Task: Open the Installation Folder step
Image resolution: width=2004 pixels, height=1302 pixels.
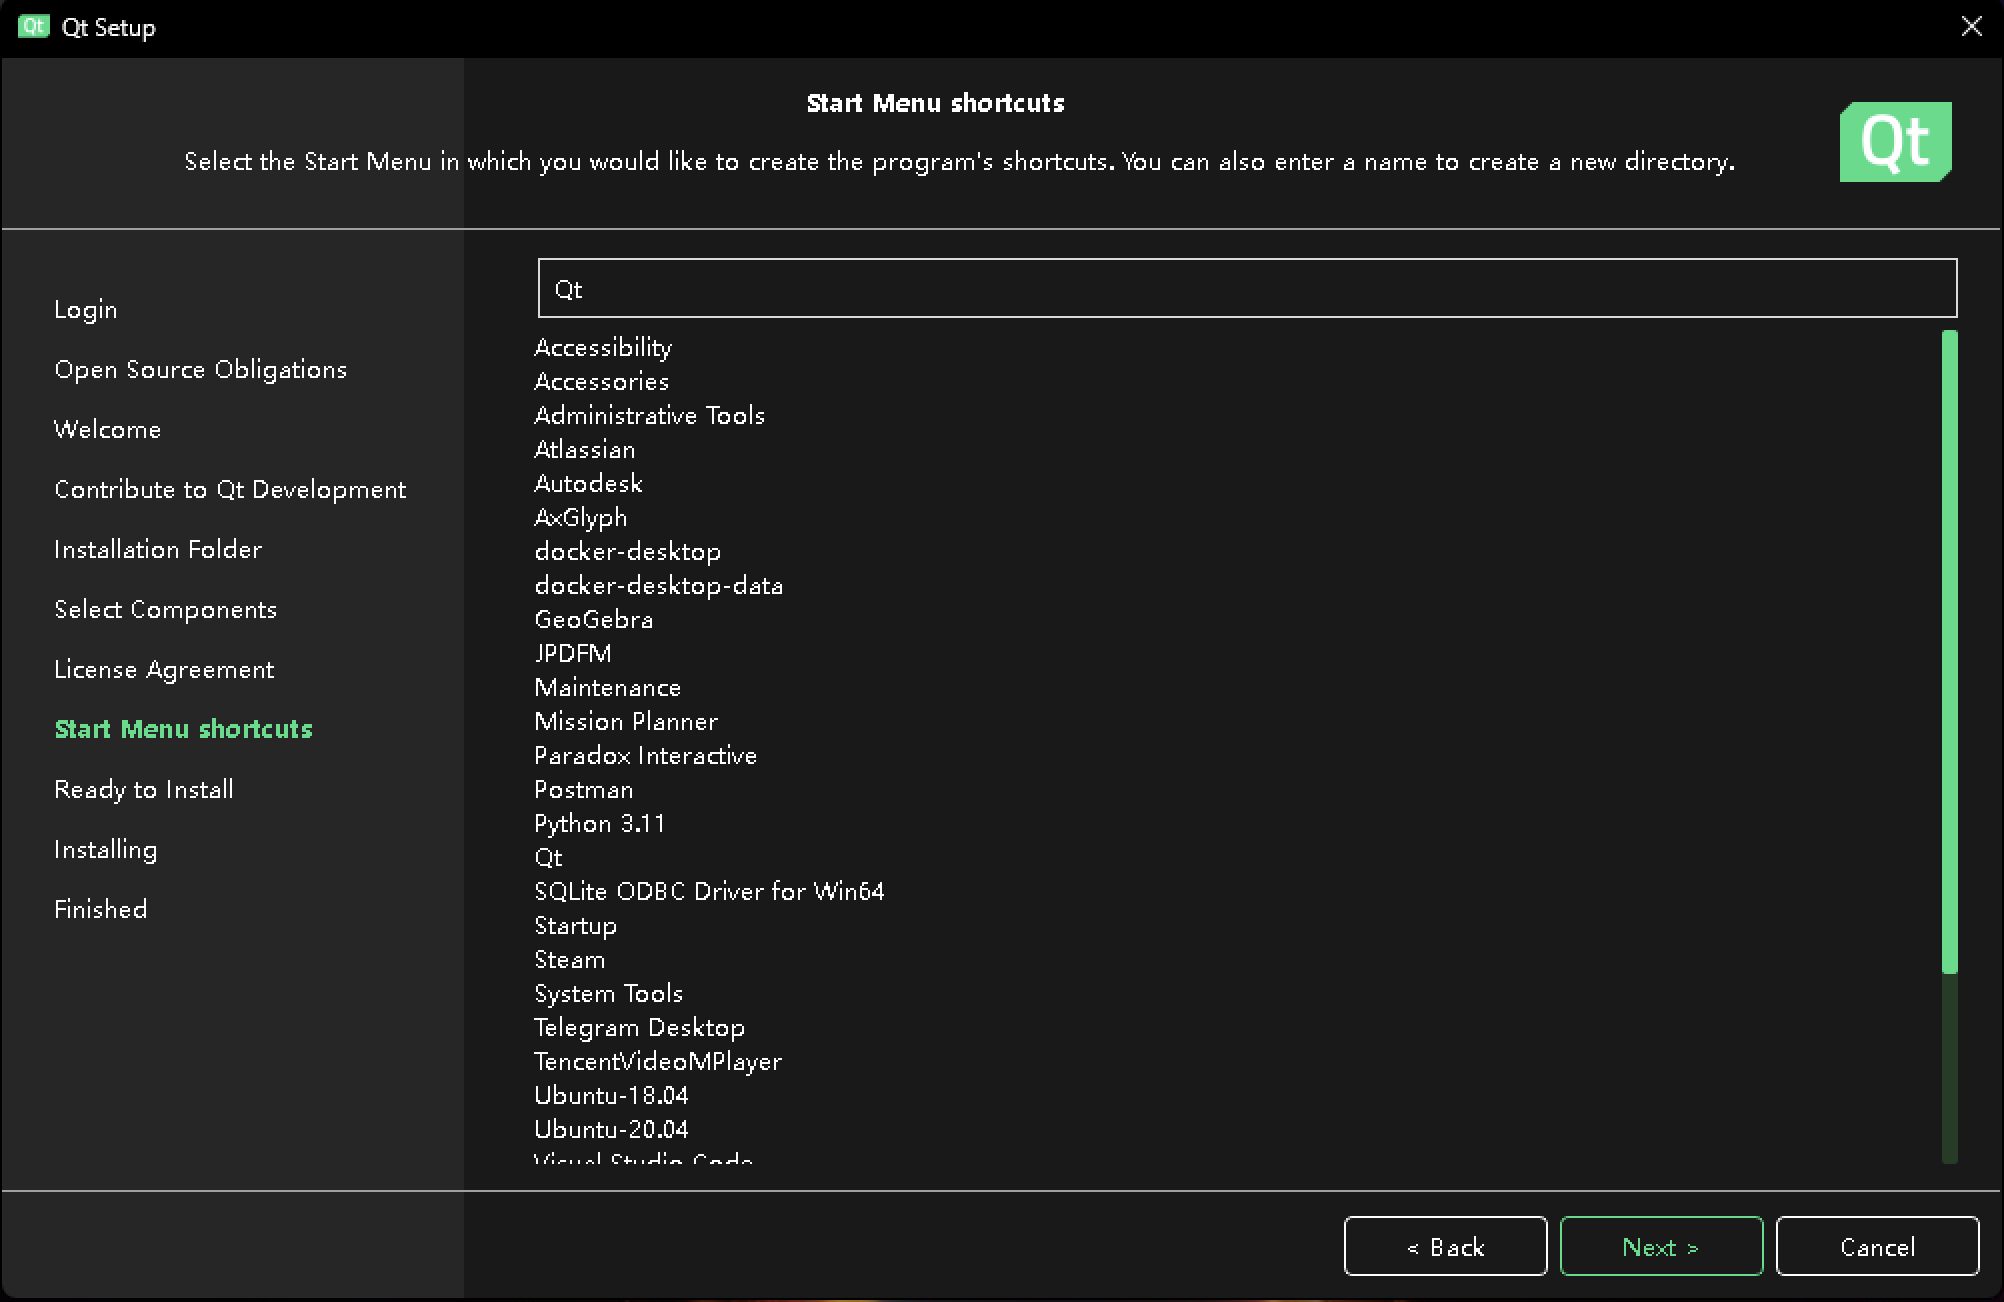Action: pos(158,549)
